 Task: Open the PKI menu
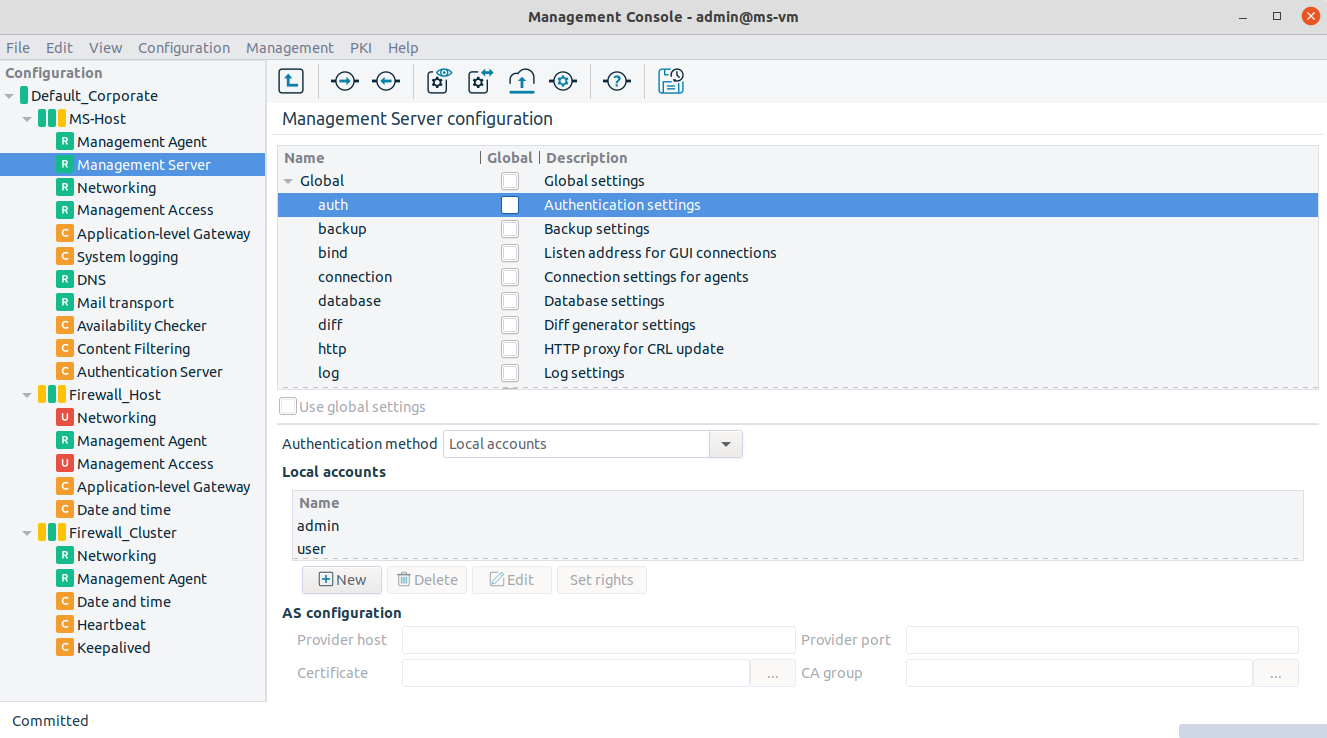click(x=361, y=47)
